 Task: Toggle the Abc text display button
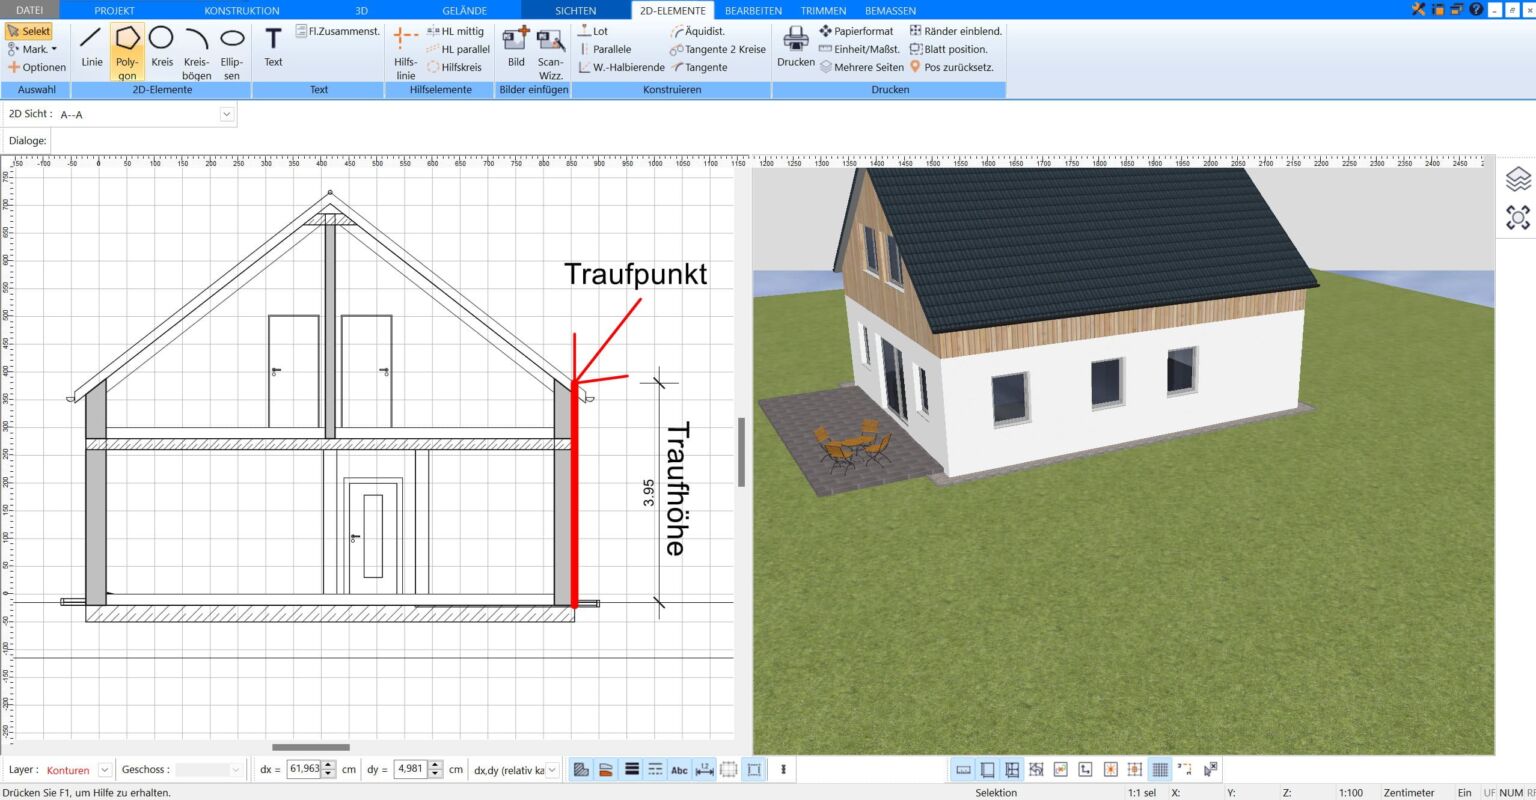click(x=679, y=770)
